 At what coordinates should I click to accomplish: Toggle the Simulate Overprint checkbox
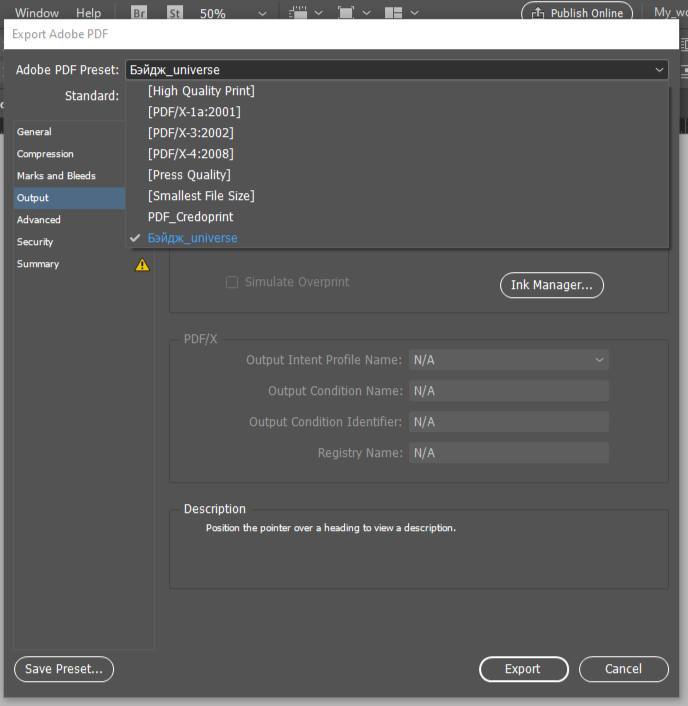pos(232,283)
